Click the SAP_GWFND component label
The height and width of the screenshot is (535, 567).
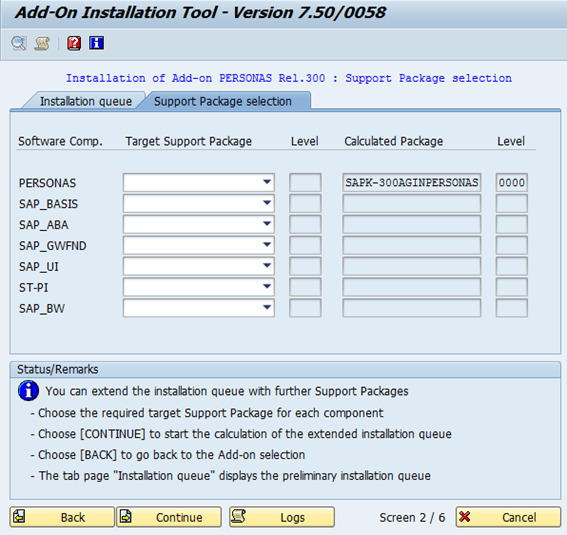(x=52, y=246)
